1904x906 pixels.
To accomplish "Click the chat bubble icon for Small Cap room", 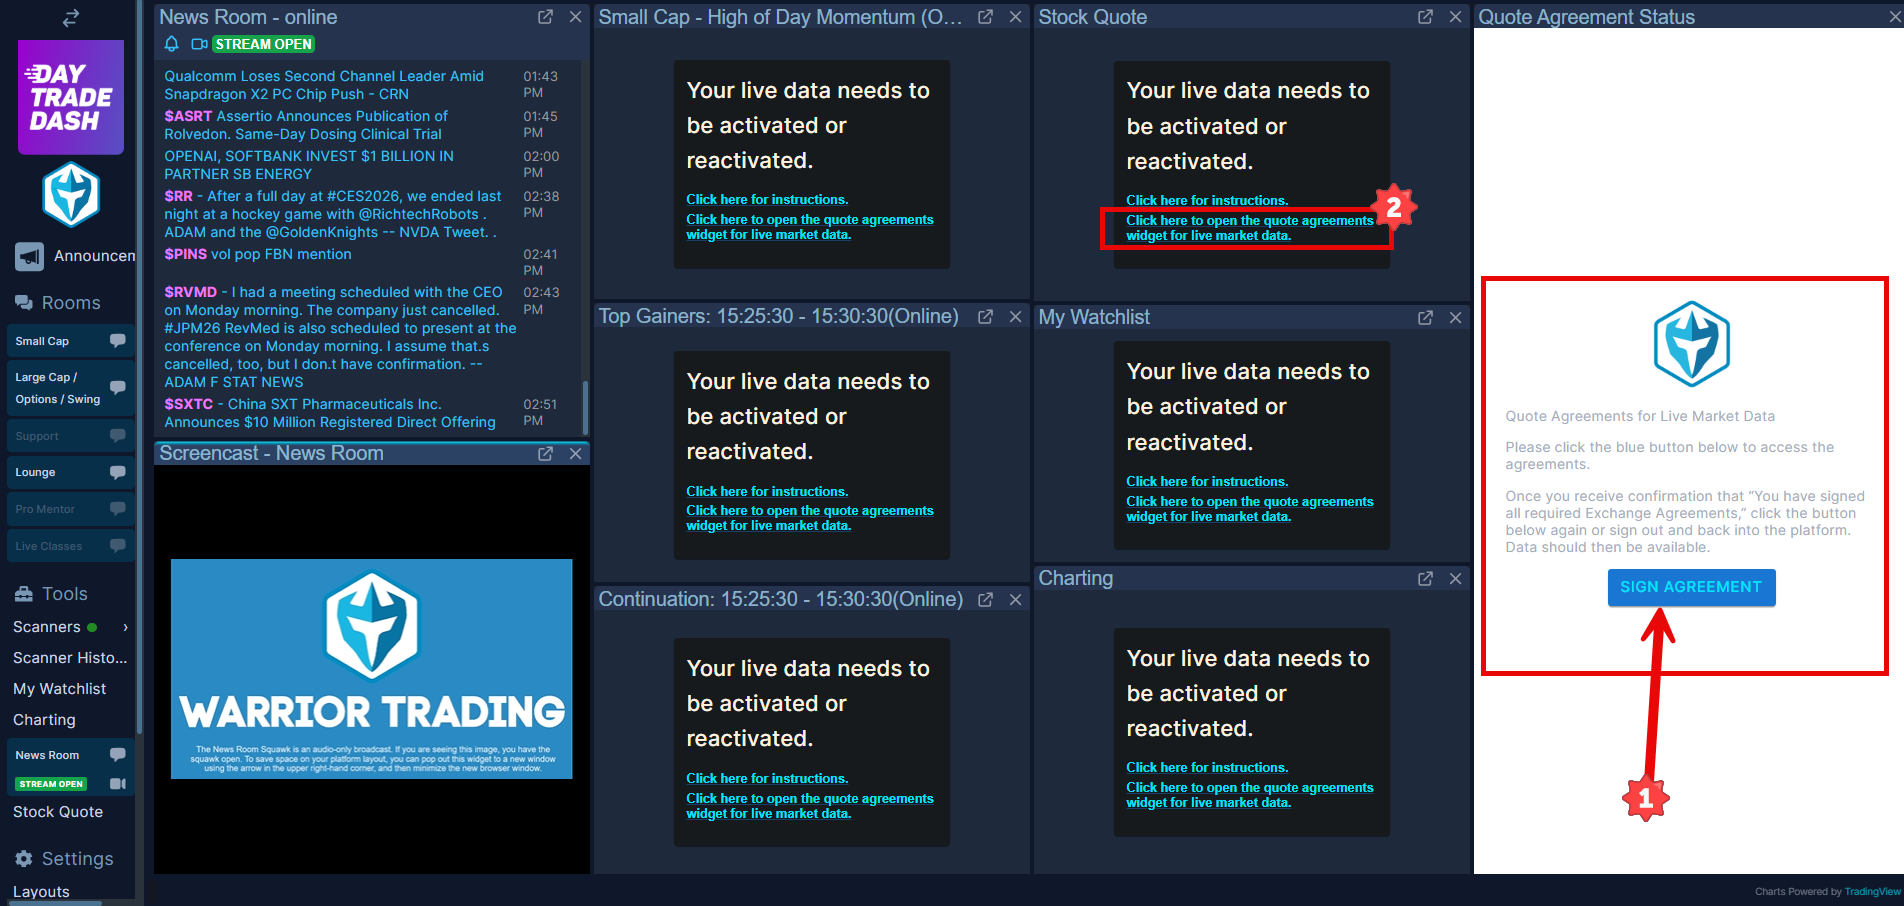I will pos(117,341).
